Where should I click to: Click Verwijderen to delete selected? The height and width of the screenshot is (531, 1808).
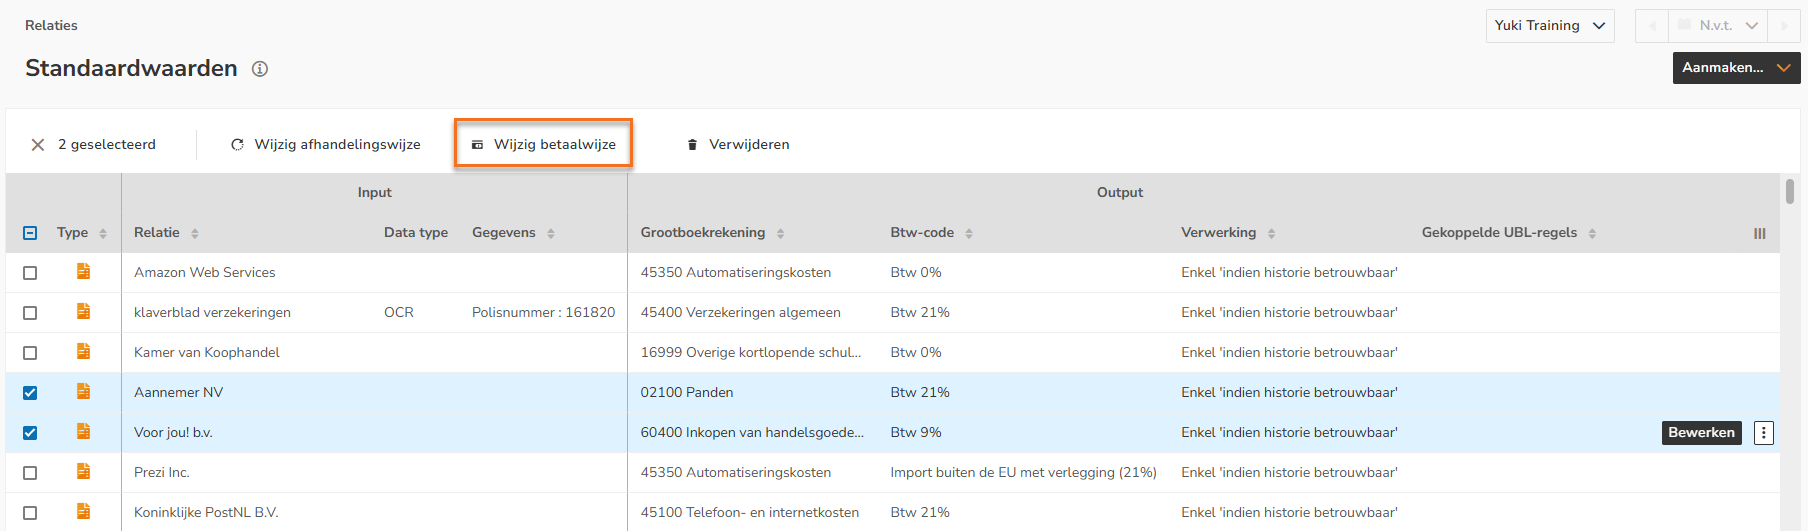(x=738, y=145)
